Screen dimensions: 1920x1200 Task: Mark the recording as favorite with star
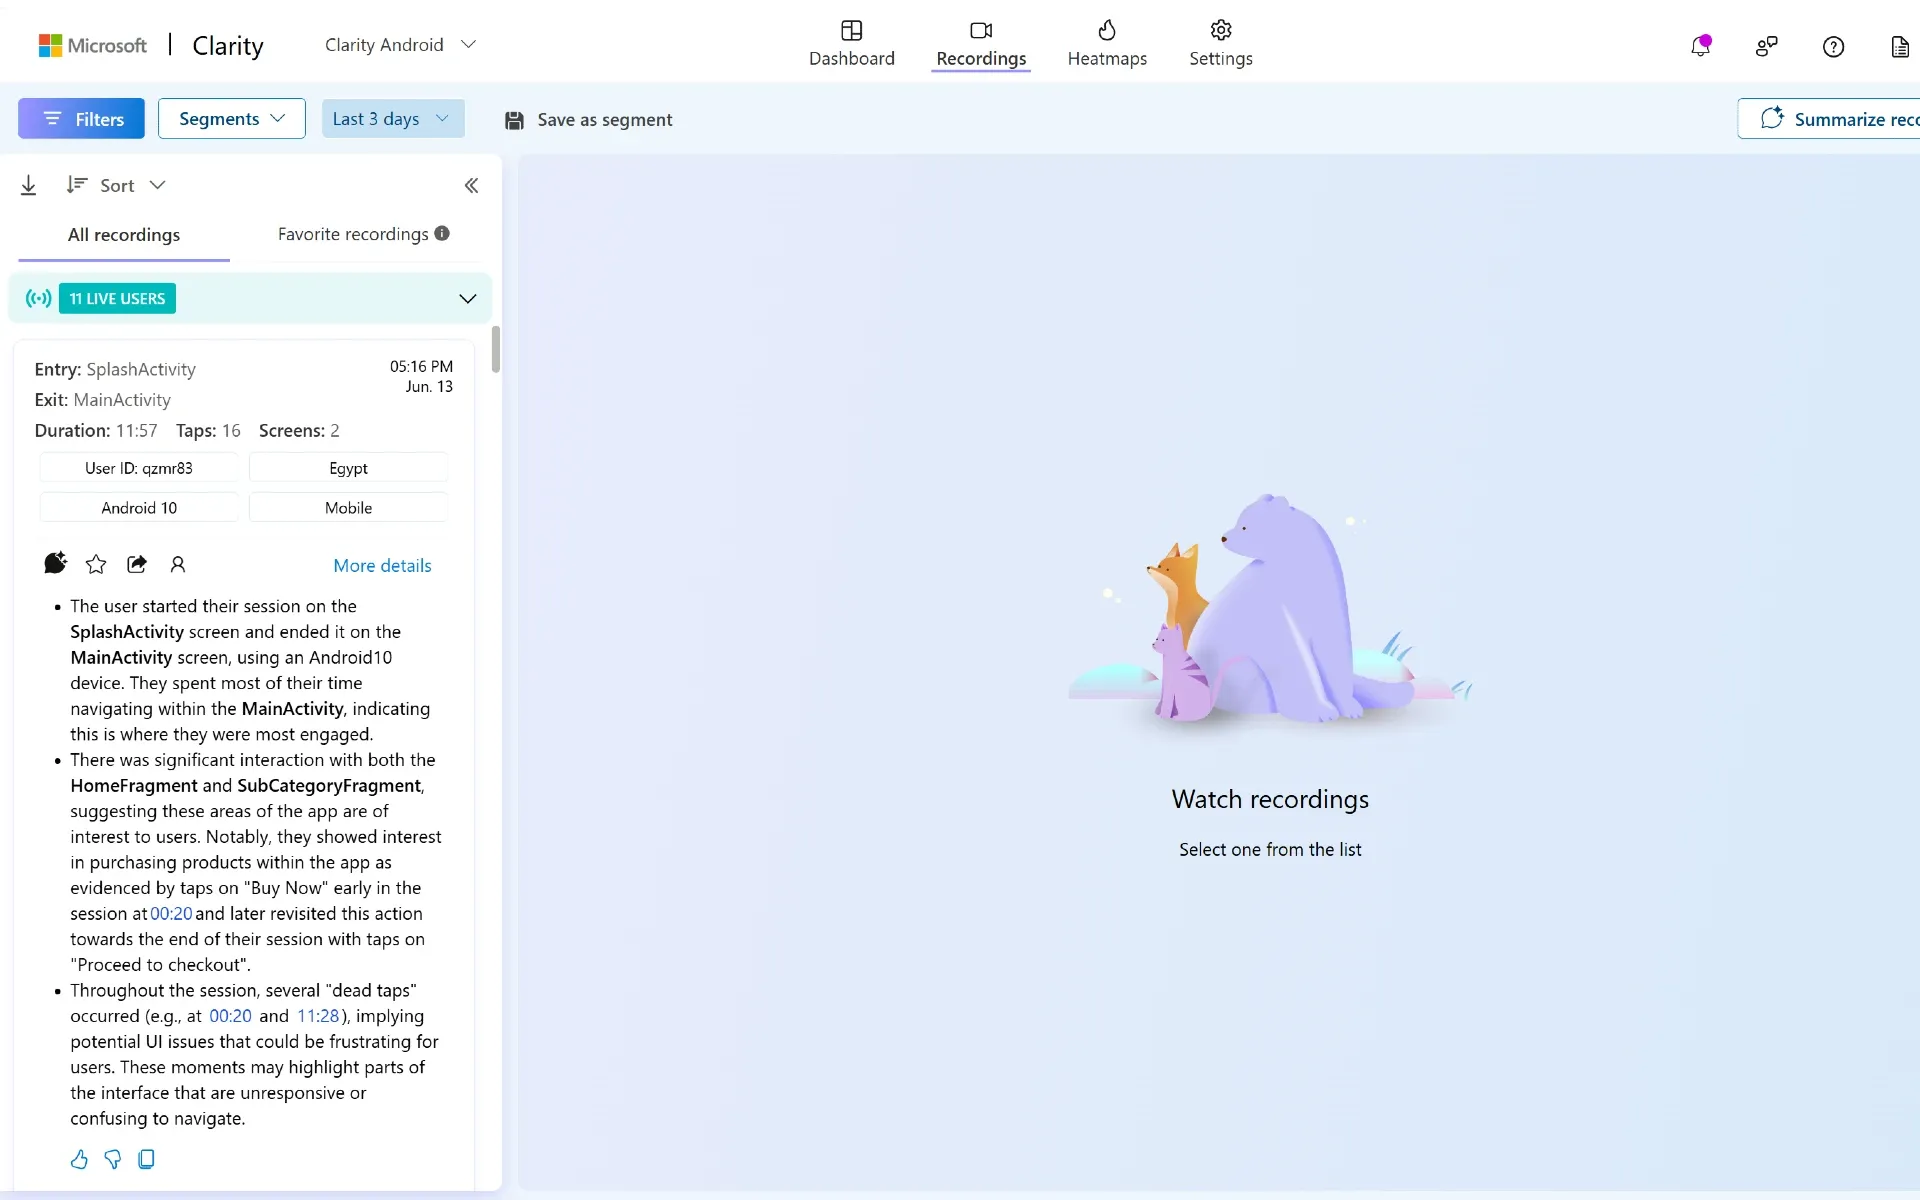point(96,564)
